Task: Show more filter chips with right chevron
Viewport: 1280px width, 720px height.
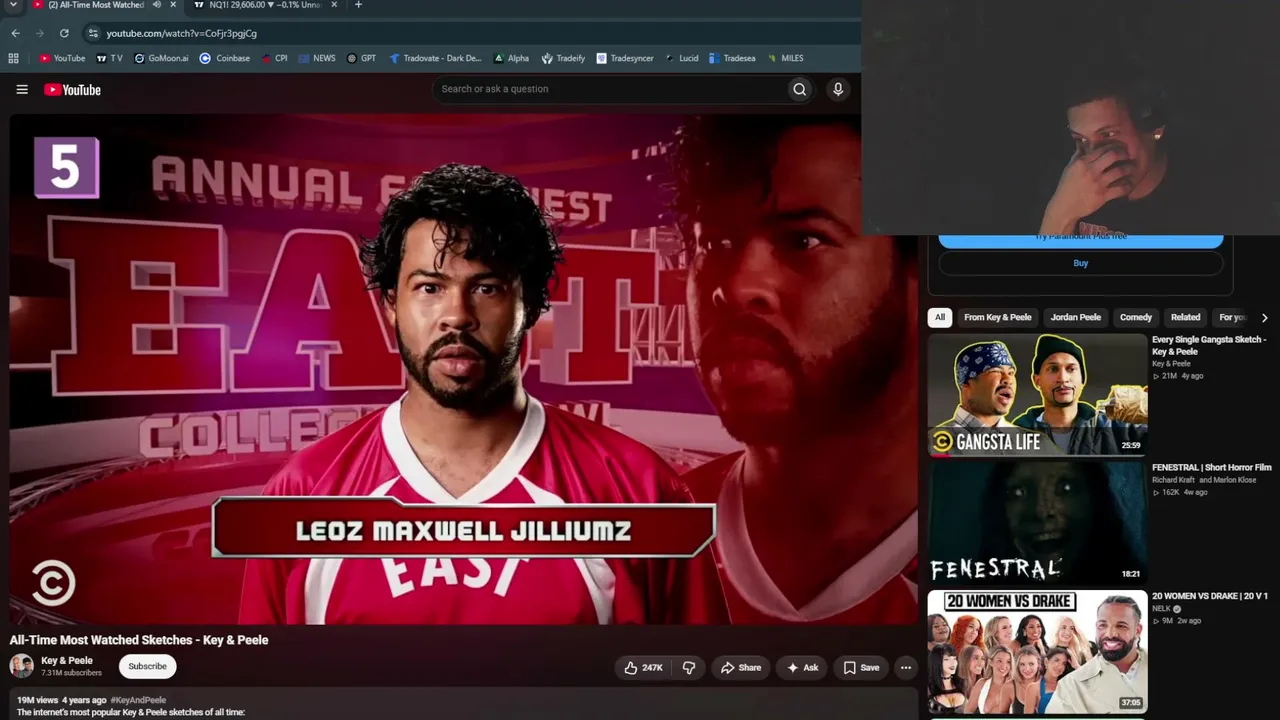Action: pos(1264,317)
